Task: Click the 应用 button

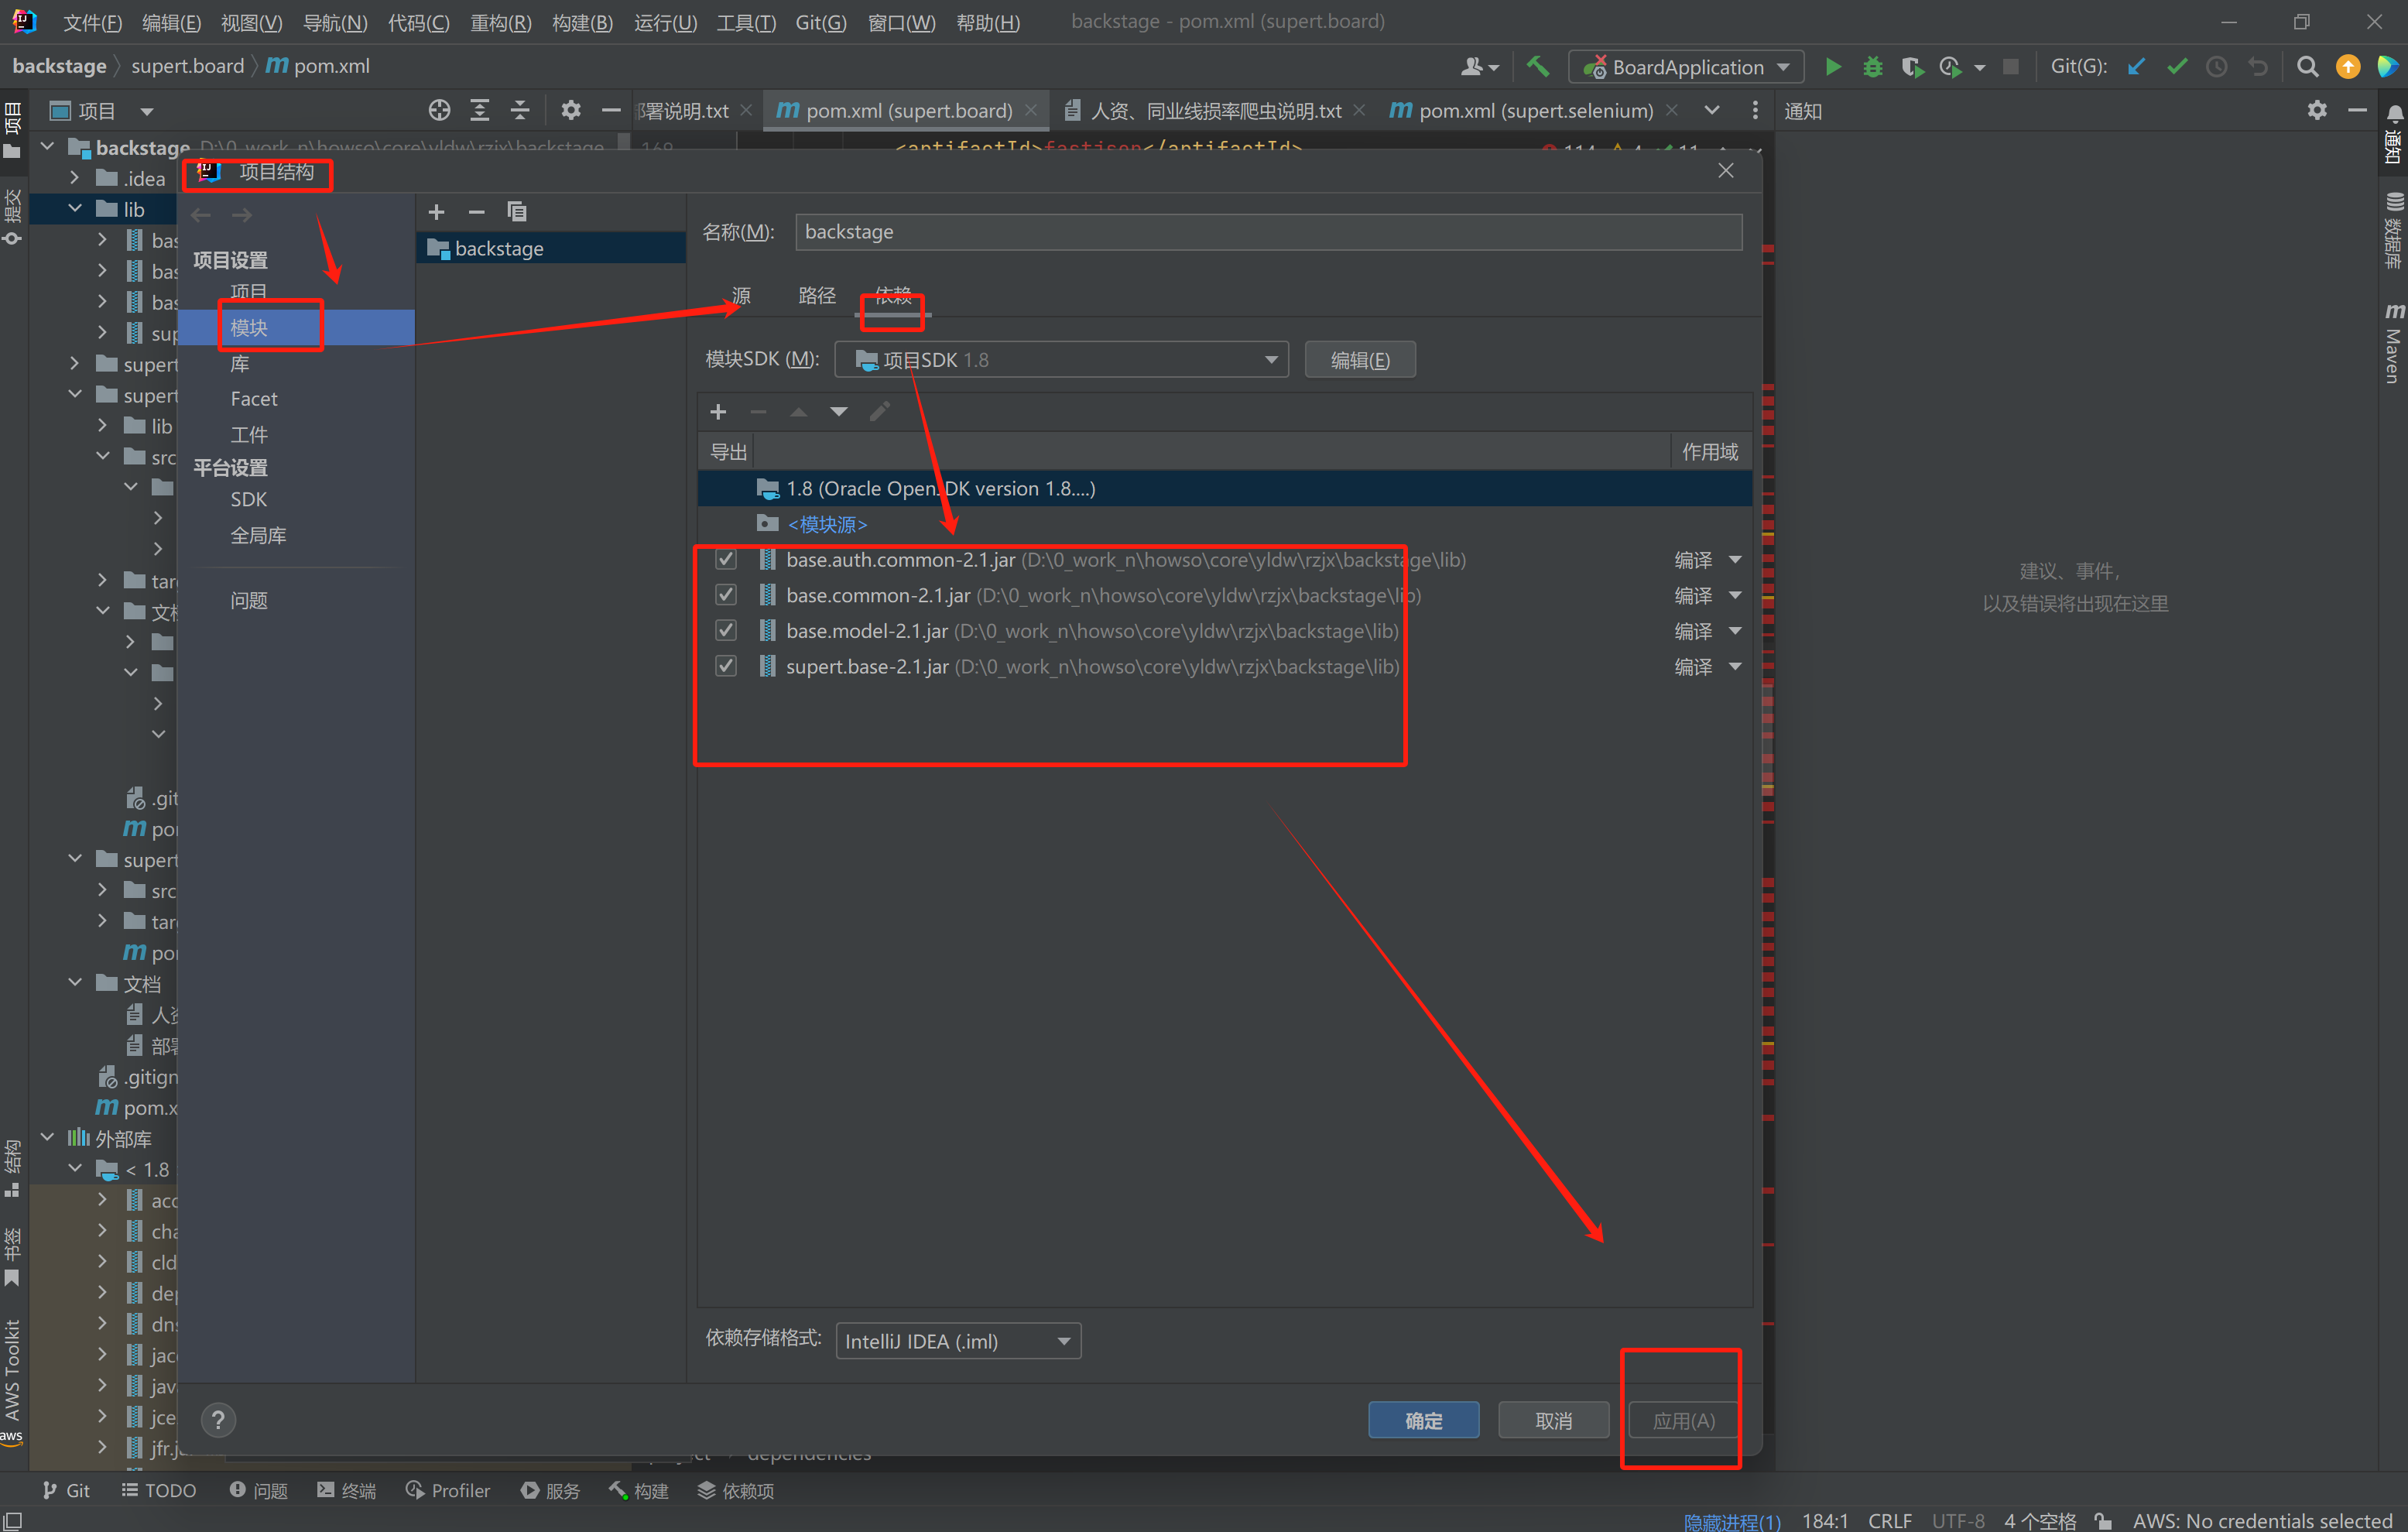Action: [1684, 1420]
